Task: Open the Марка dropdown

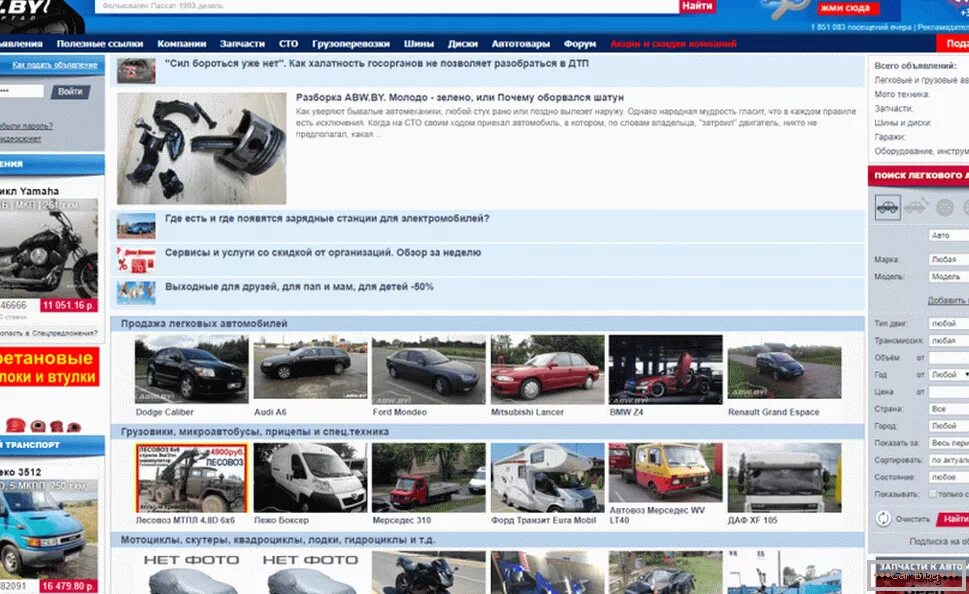Action: click(x=949, y=260)
